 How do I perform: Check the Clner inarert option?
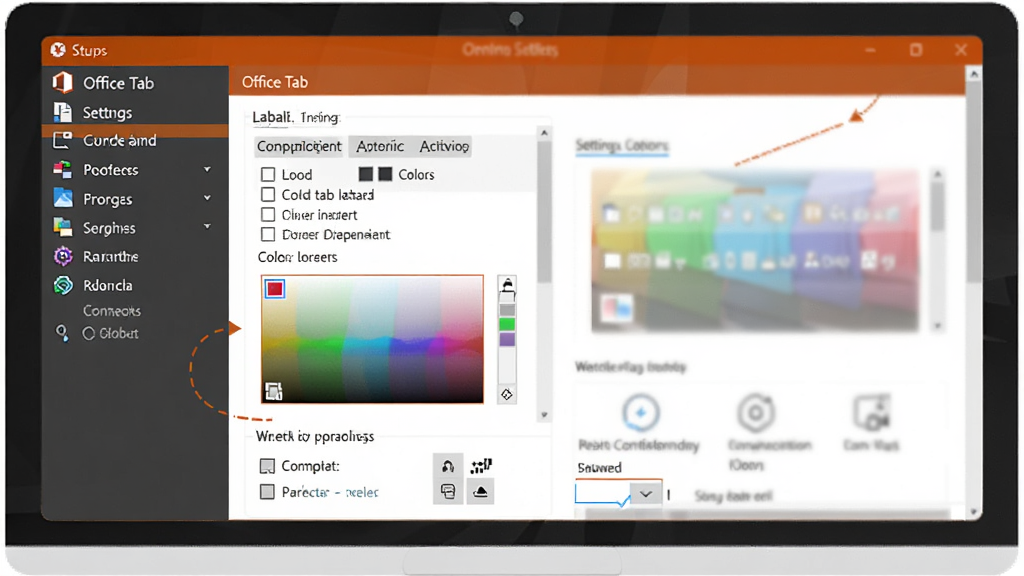point(268,215)
